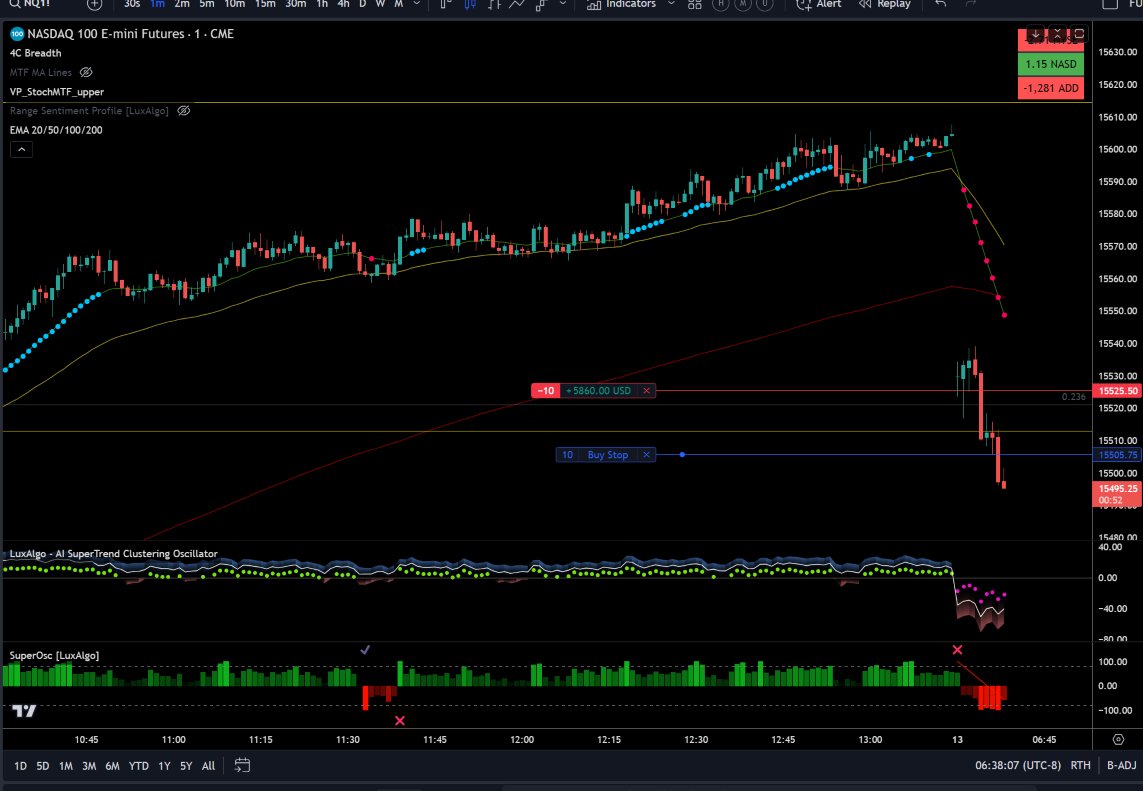Click the -10 position quantity label
Screen dimensions: 1143x791
tap(545, 391)
